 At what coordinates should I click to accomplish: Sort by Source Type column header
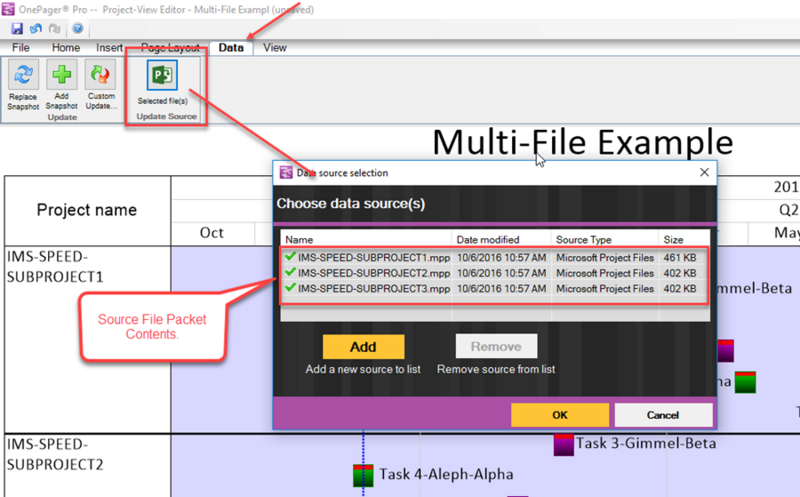pyautogui.click(x=605, y=239)
